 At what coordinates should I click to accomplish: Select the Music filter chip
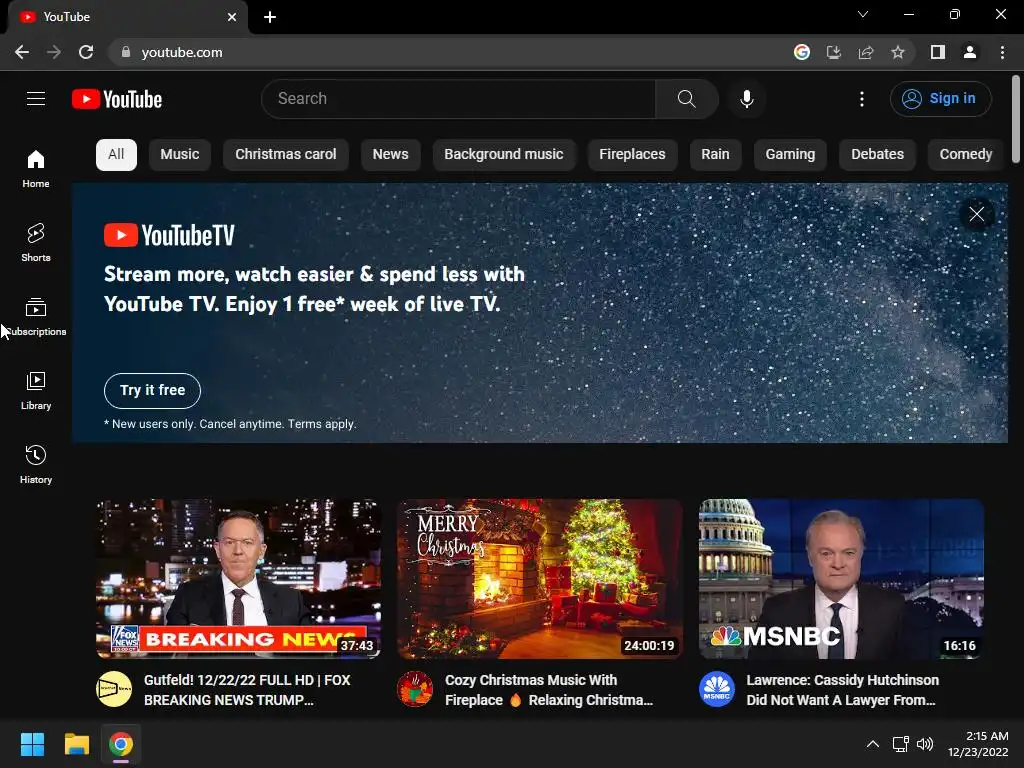pos(180,155)
